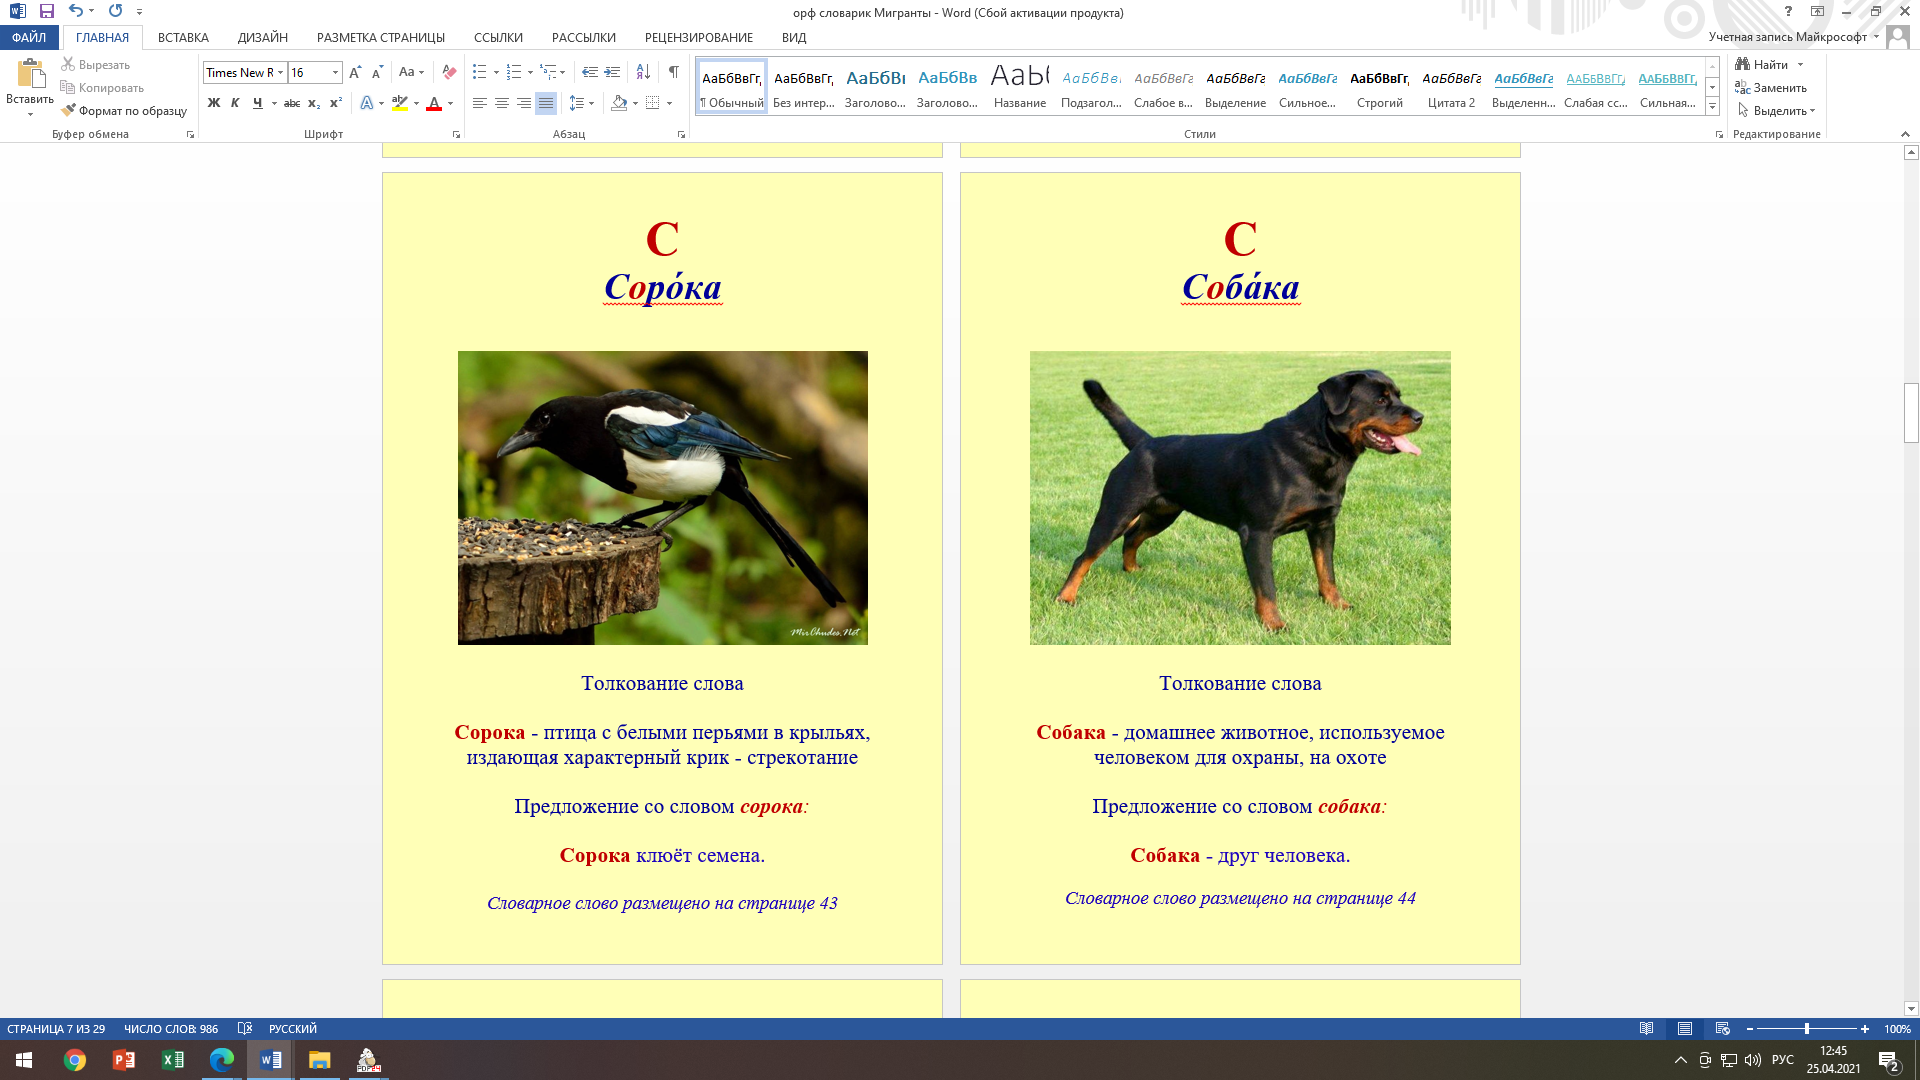
Task: Click the Increase Font Size icon
Action: point(355,72)
